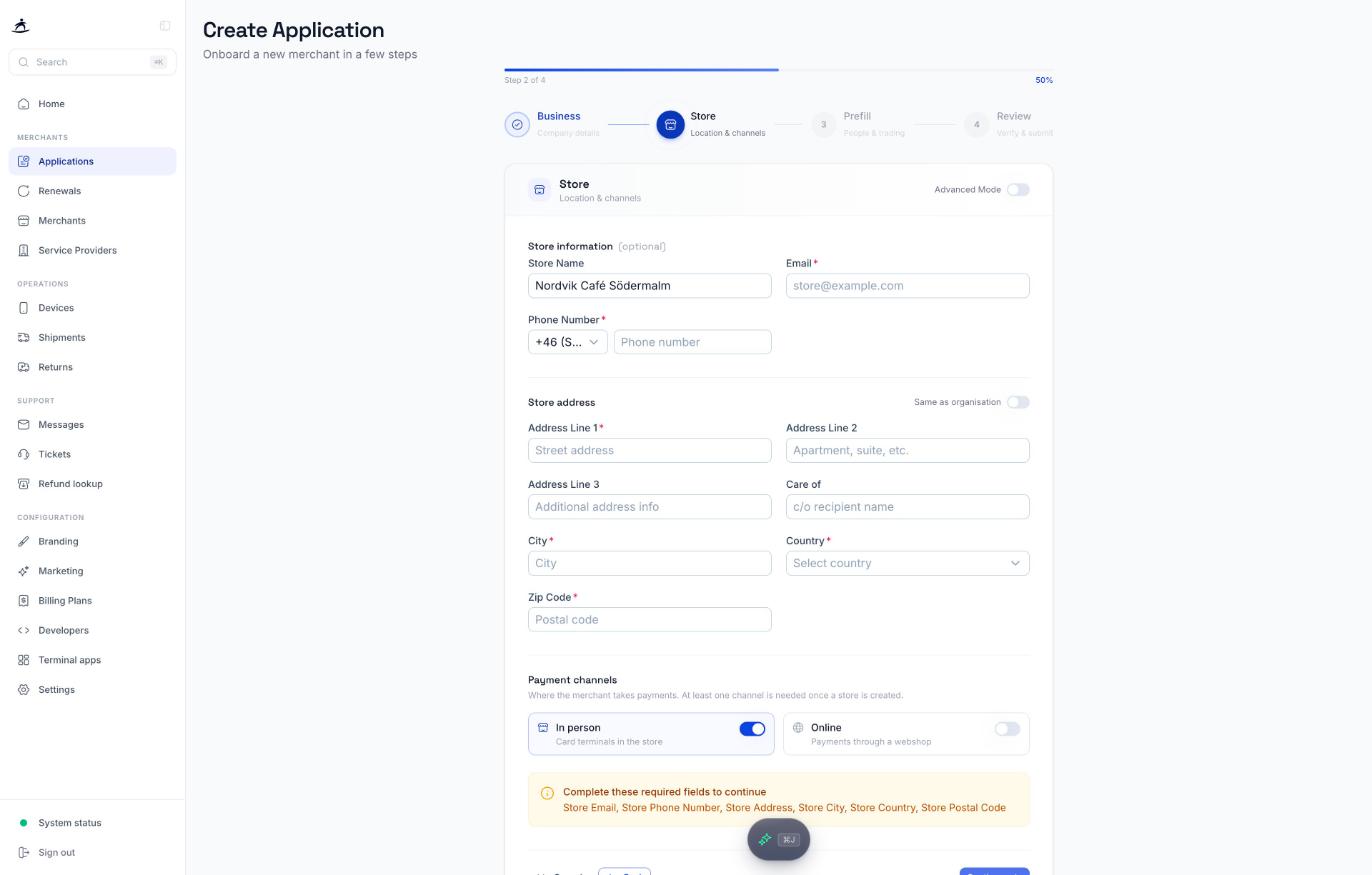Jump to the Prefill step
Viewport: 1372px width, 875px height.
coord(858,124)
